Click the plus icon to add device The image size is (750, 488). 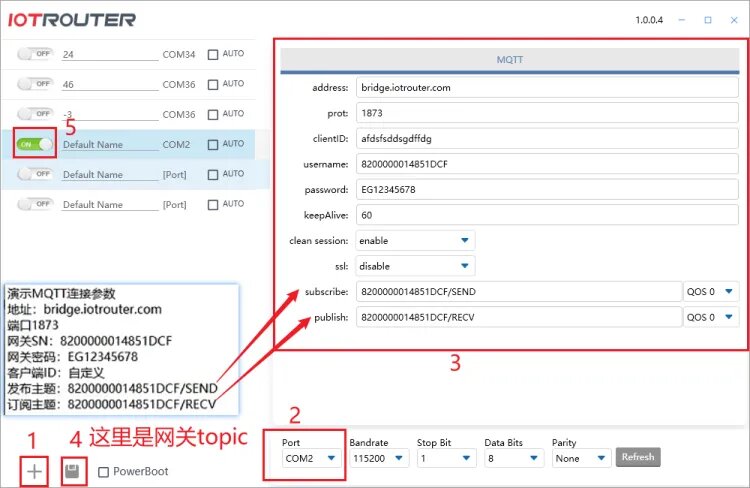(34, 471)
